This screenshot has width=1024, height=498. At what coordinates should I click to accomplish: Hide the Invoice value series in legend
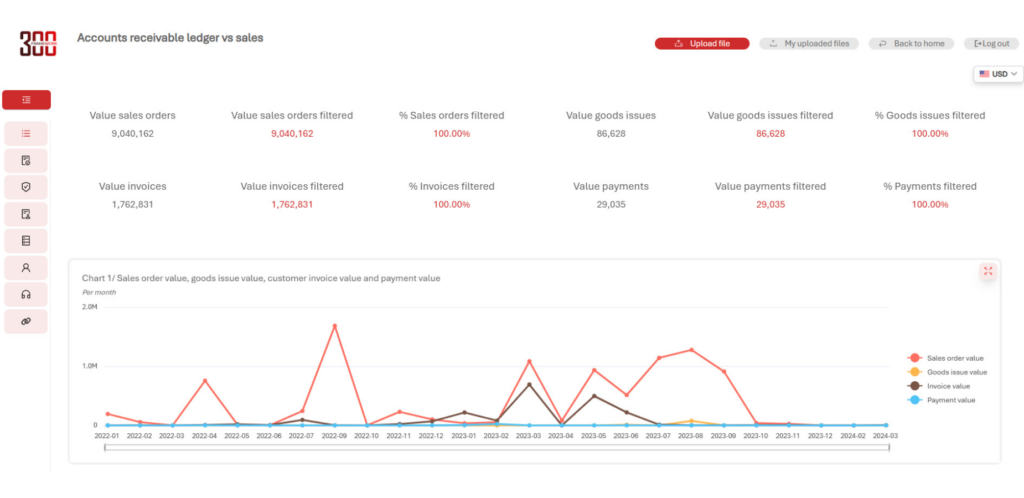click(948, 386)
